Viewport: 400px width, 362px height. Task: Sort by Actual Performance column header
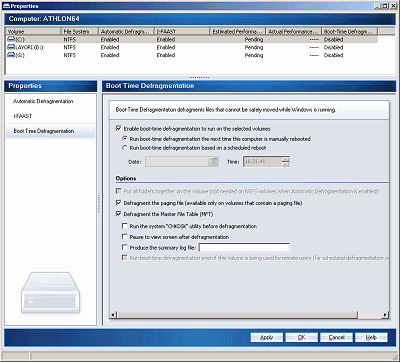point(294,31)
